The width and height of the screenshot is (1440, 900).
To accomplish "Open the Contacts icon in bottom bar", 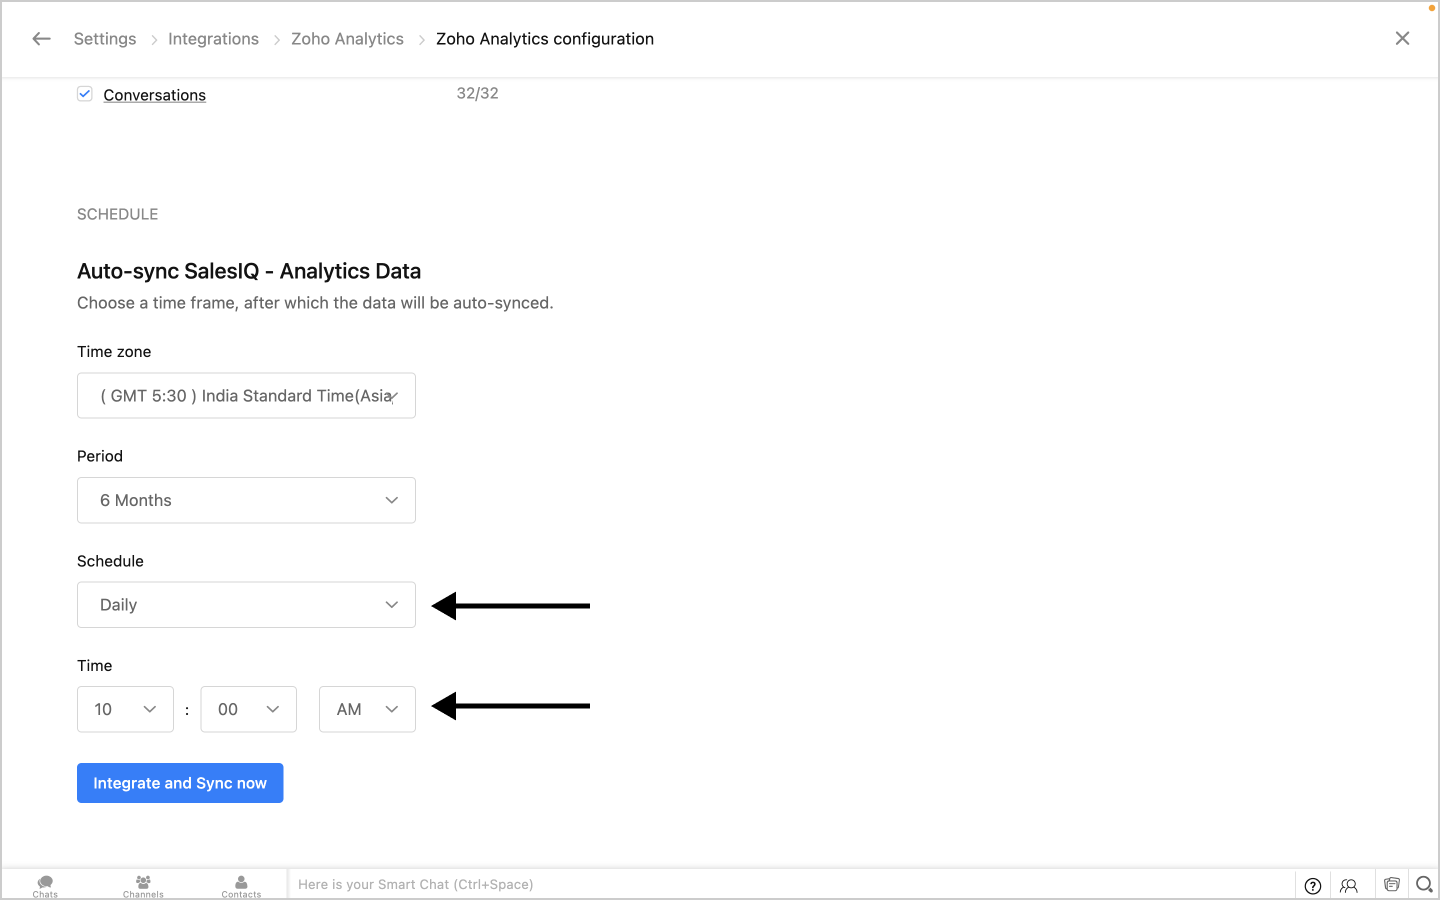I will click(241, 886).
